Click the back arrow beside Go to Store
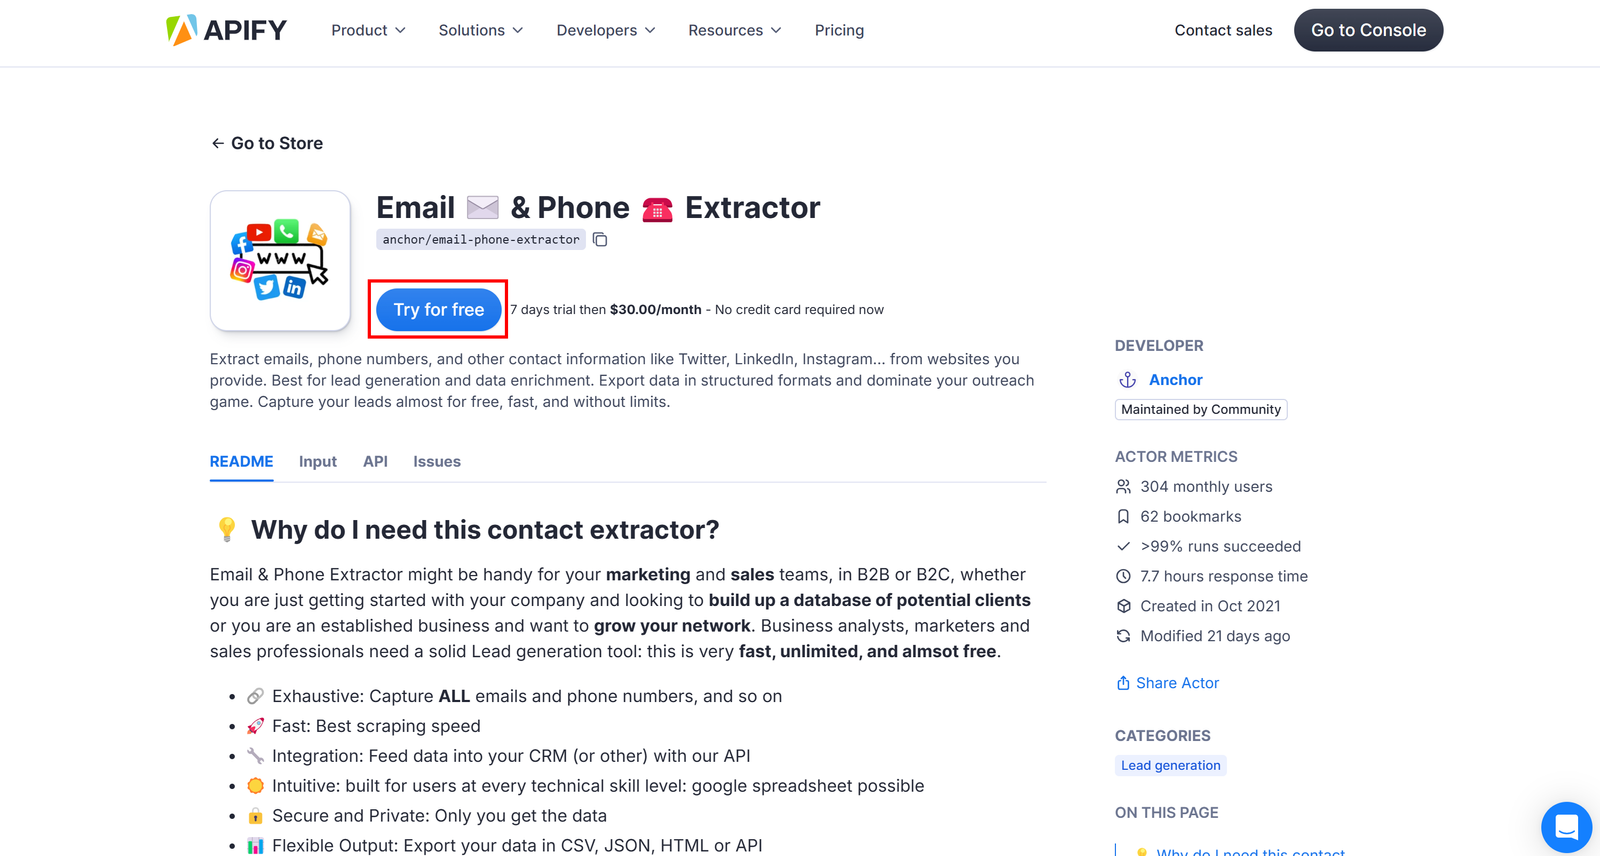 217,143
